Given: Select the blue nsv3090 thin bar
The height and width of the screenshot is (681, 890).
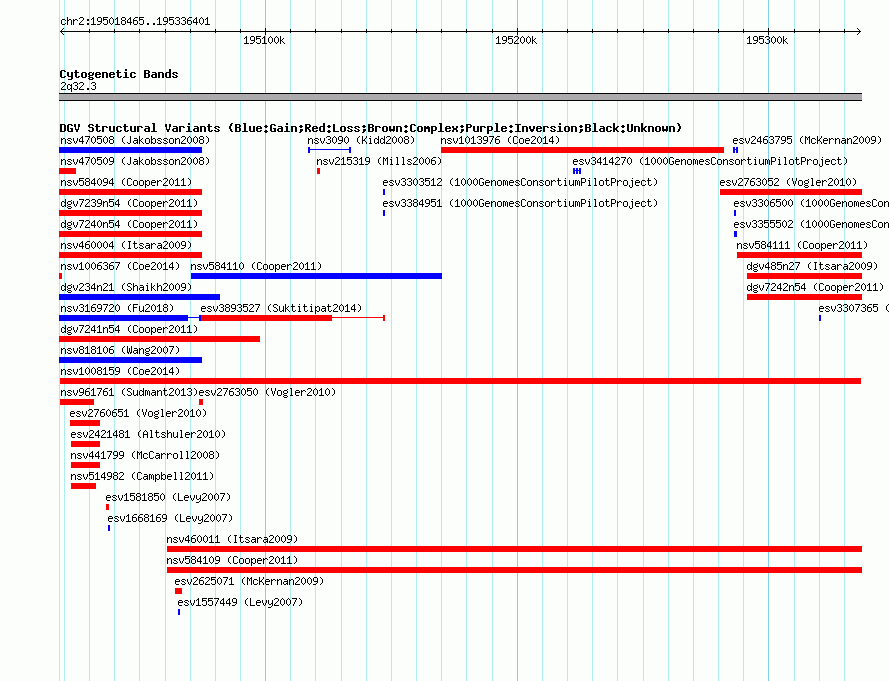Looking at the screenshot, I should point(329,150).
